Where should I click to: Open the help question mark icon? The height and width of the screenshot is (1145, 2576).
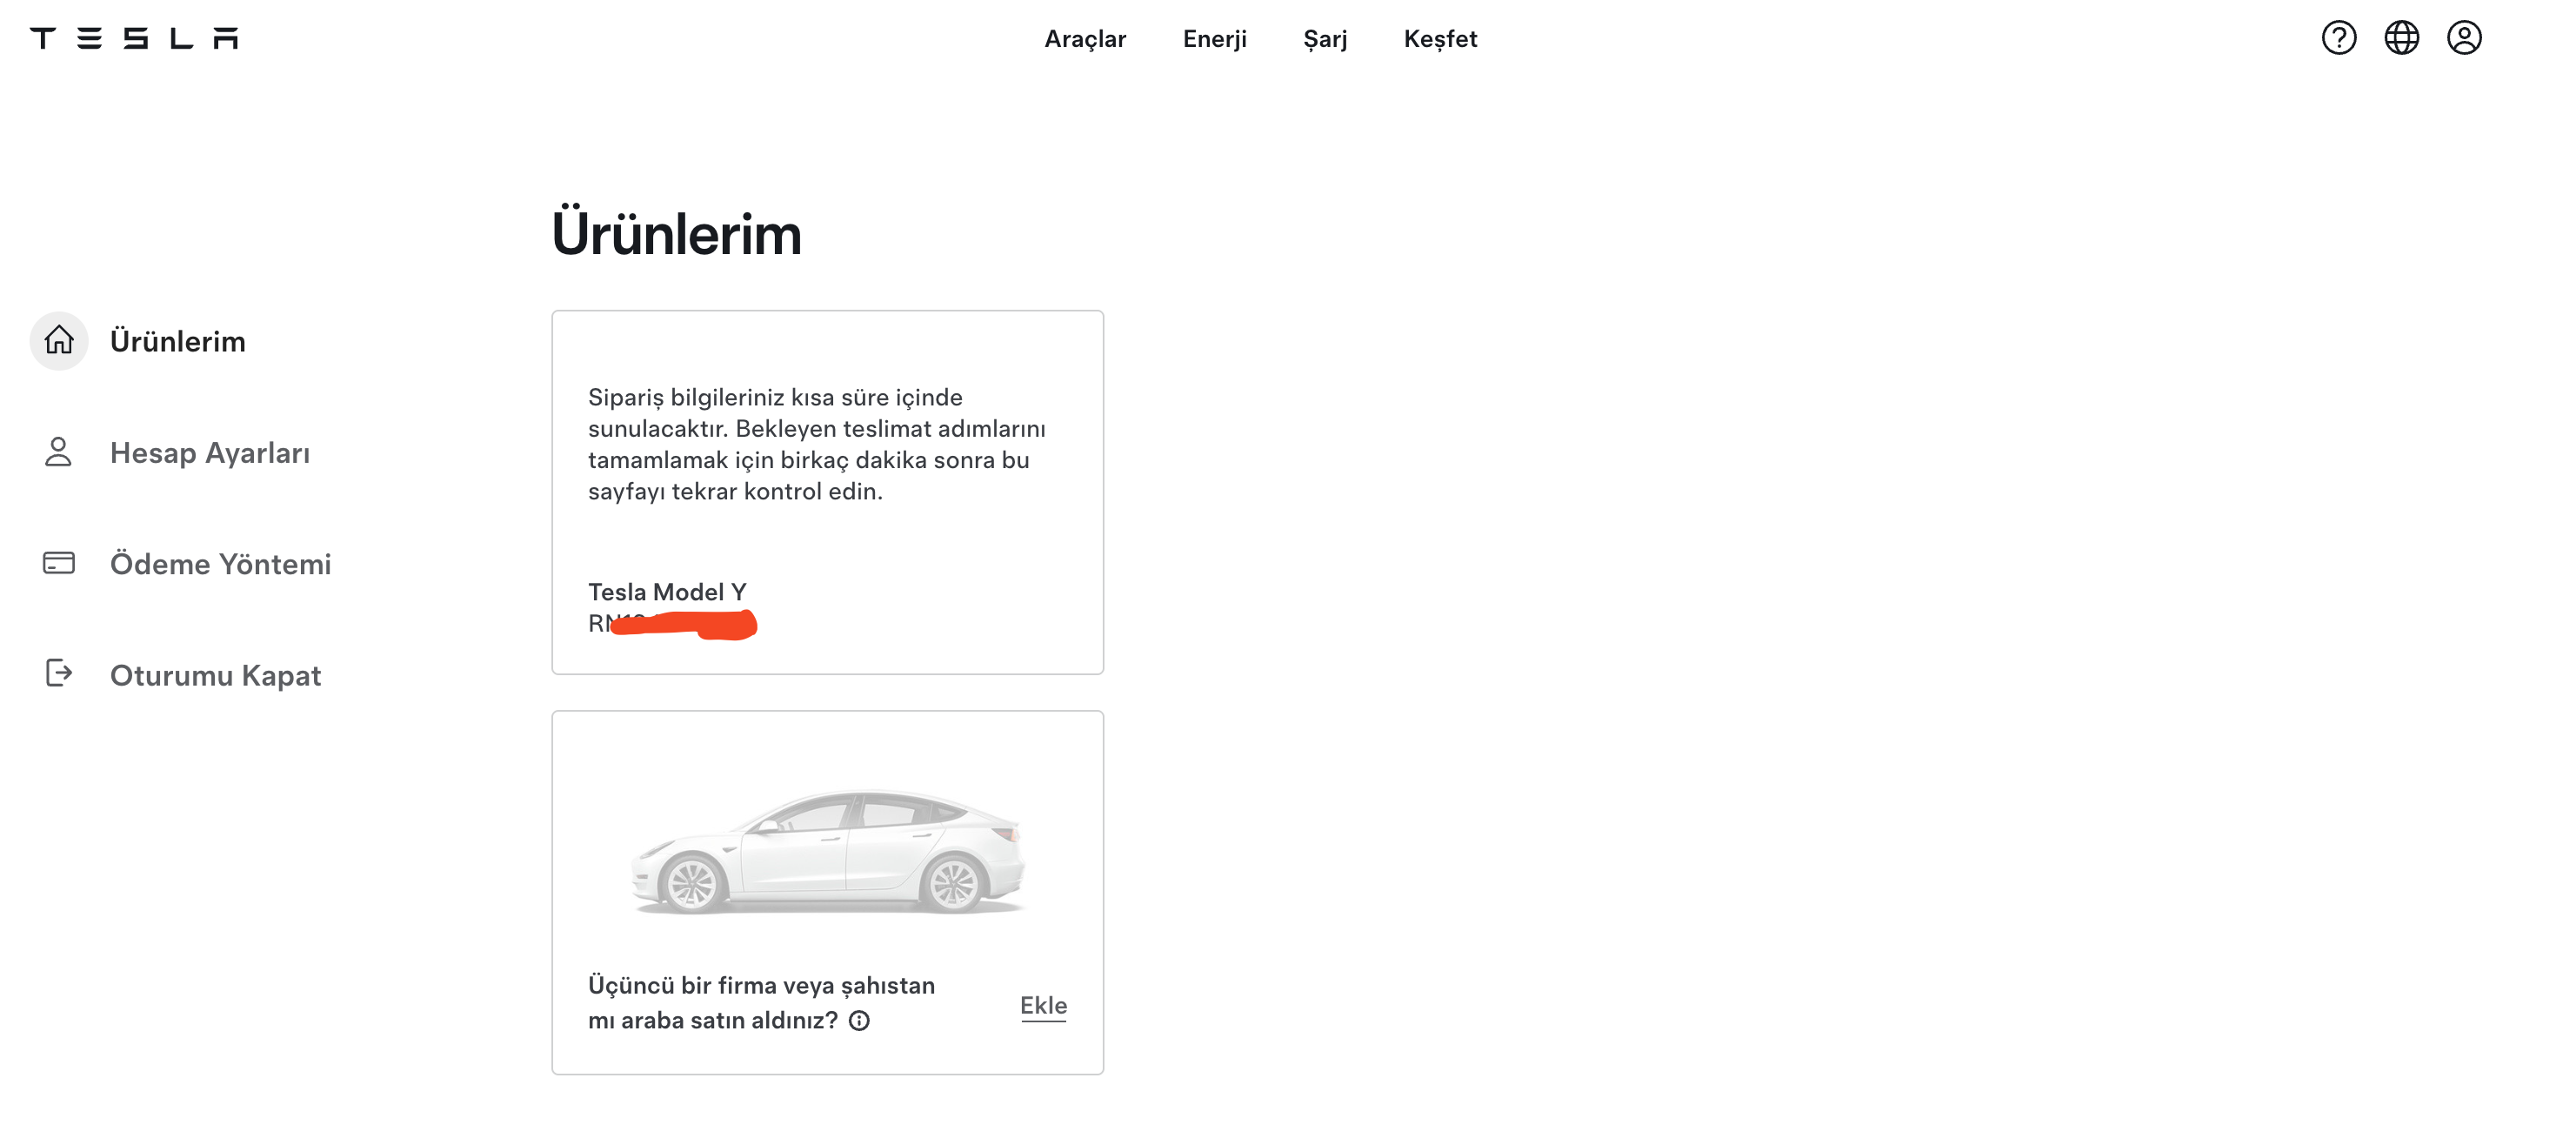point(2338,38)
